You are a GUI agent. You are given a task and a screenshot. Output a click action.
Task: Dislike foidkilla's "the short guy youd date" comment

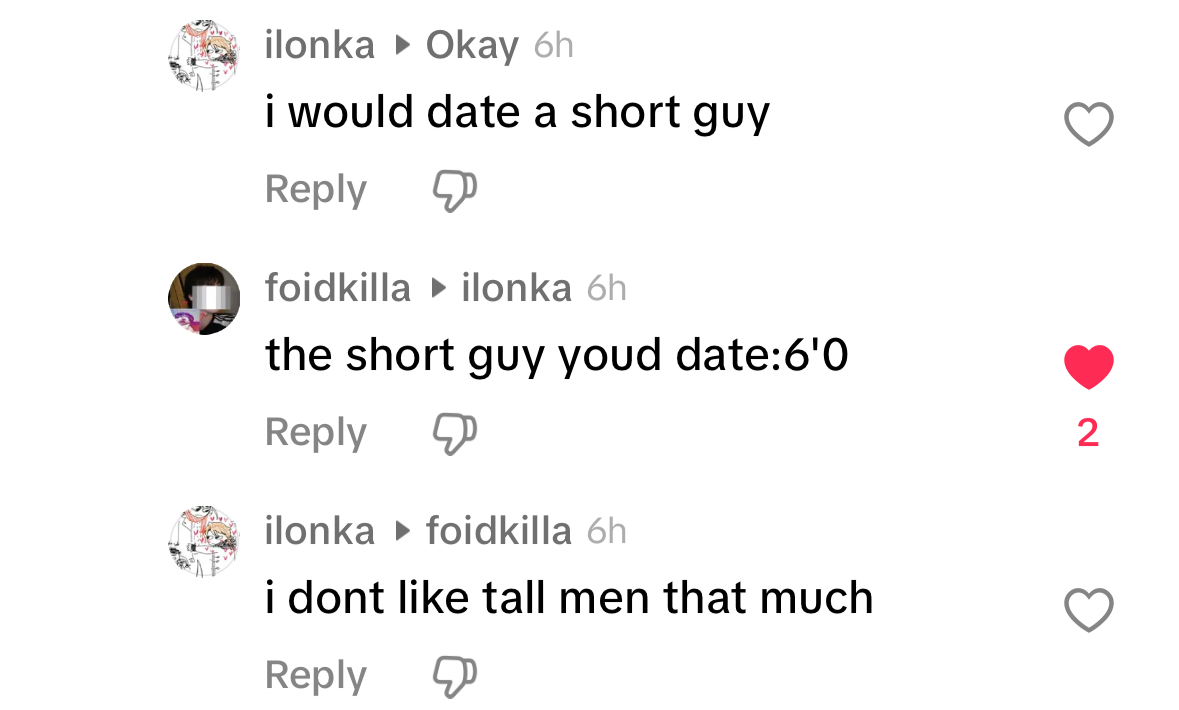point(455,433)
